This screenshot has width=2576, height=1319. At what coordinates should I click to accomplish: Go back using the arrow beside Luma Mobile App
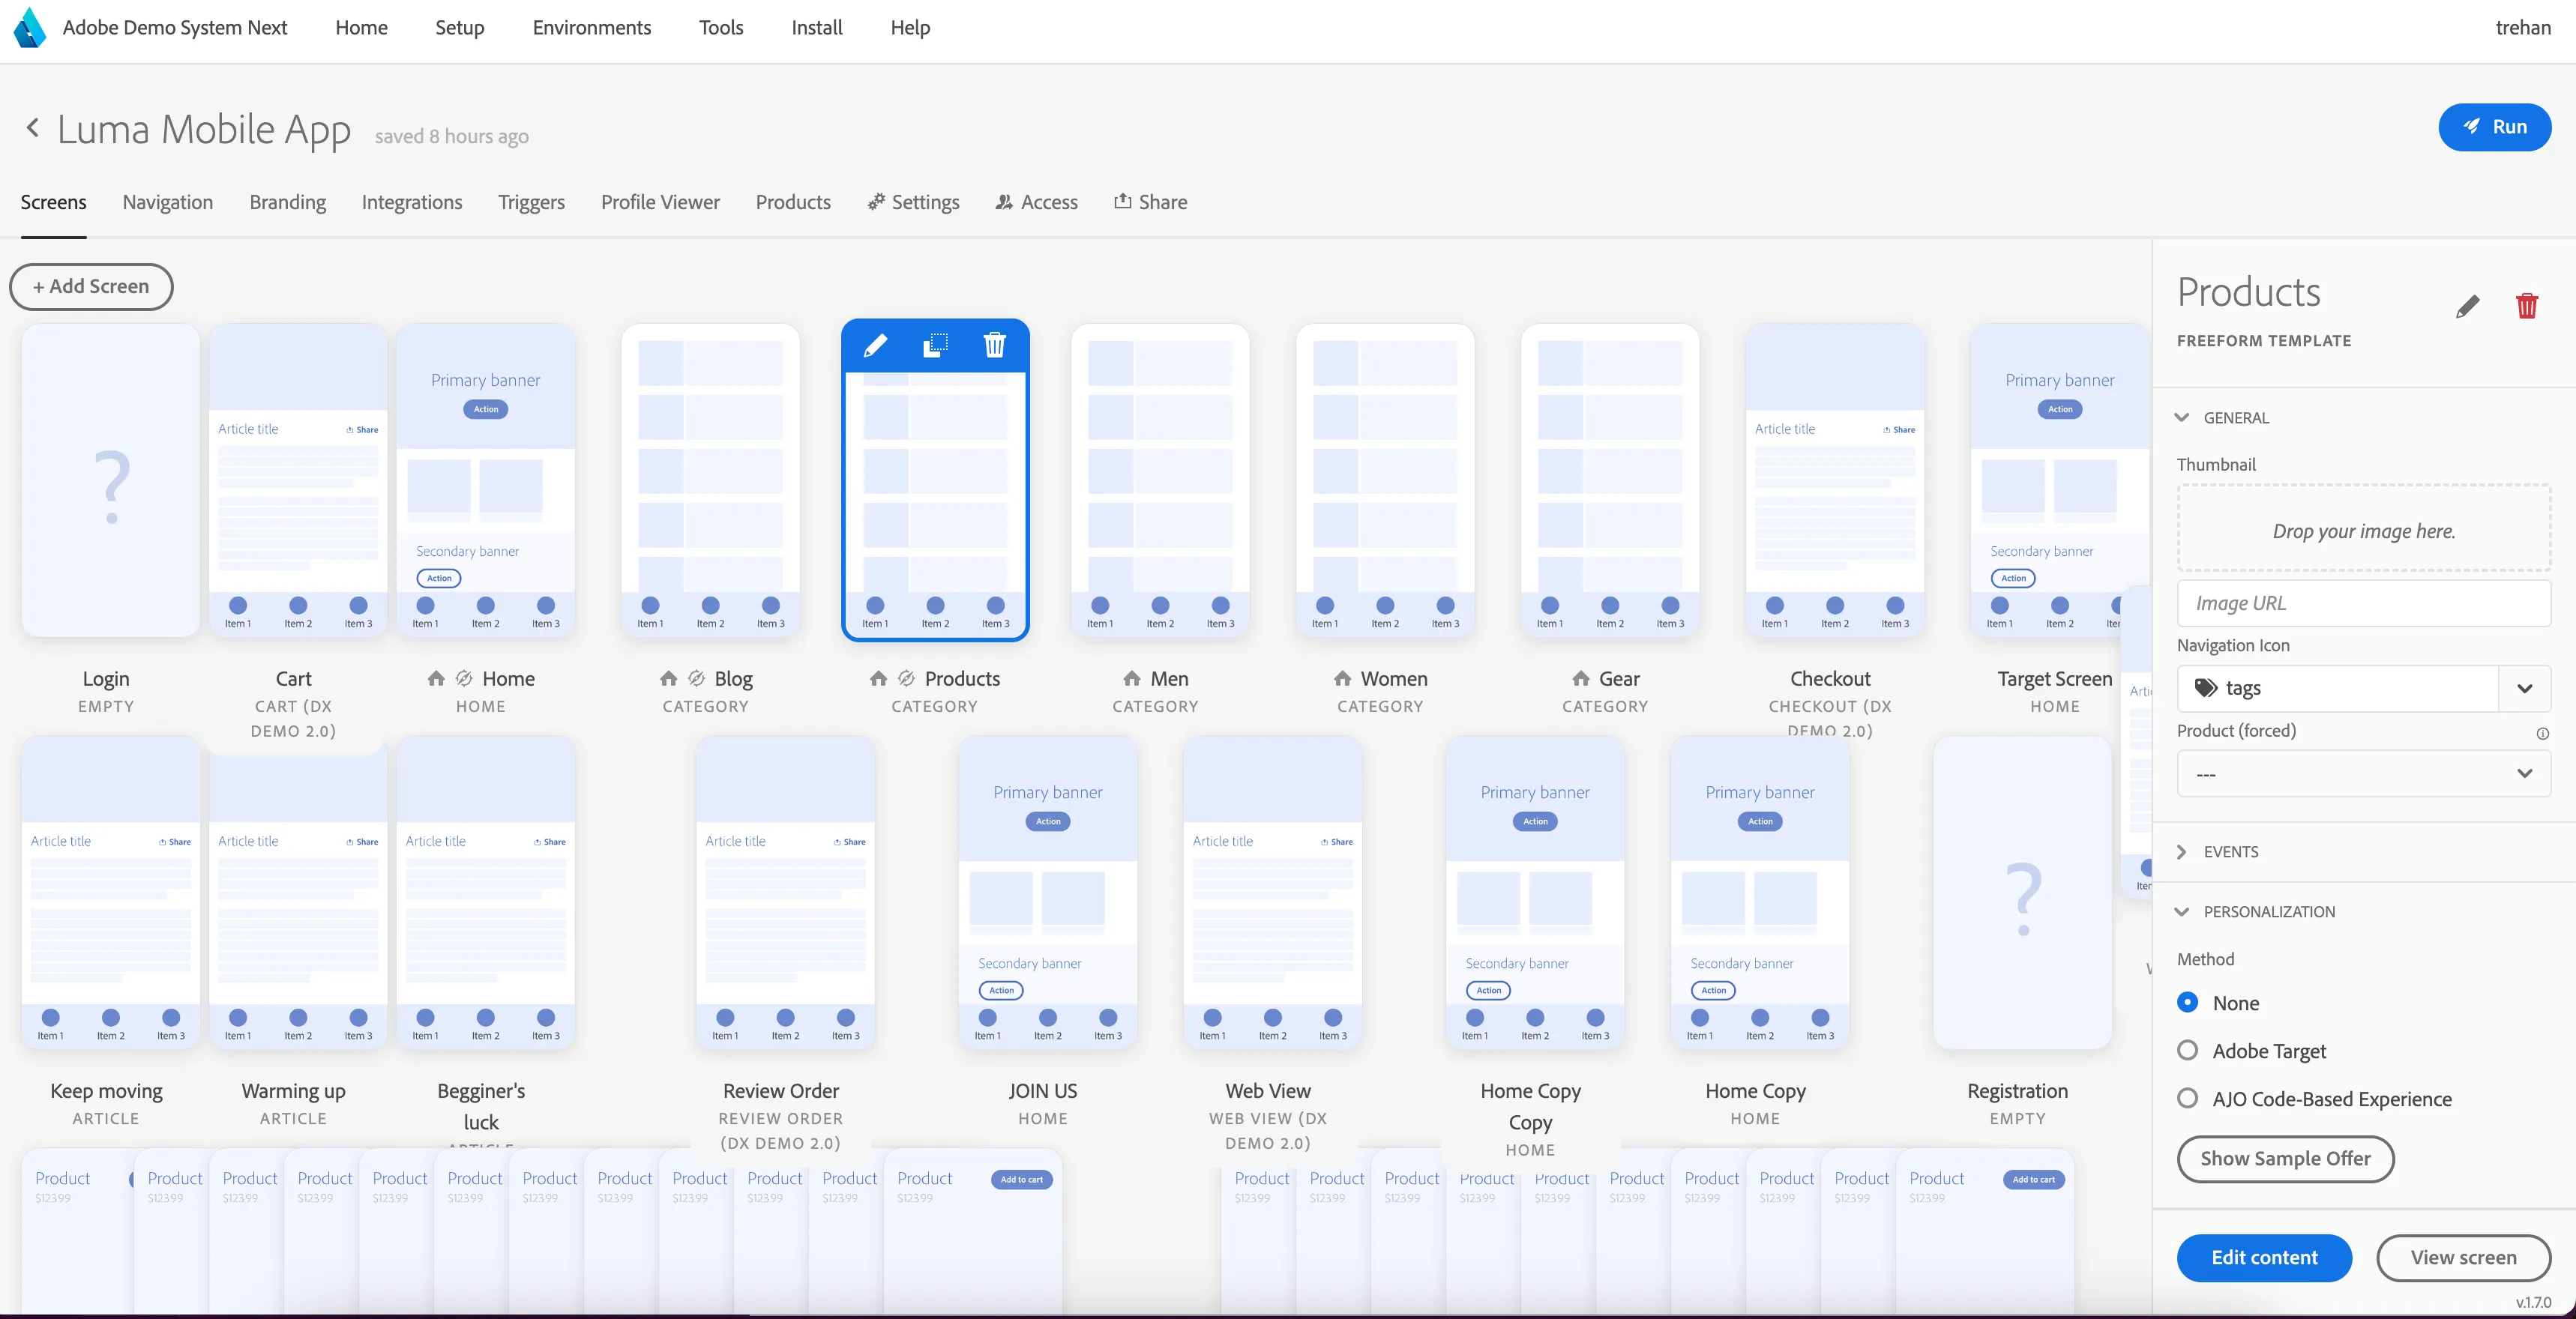click(33, 128)
